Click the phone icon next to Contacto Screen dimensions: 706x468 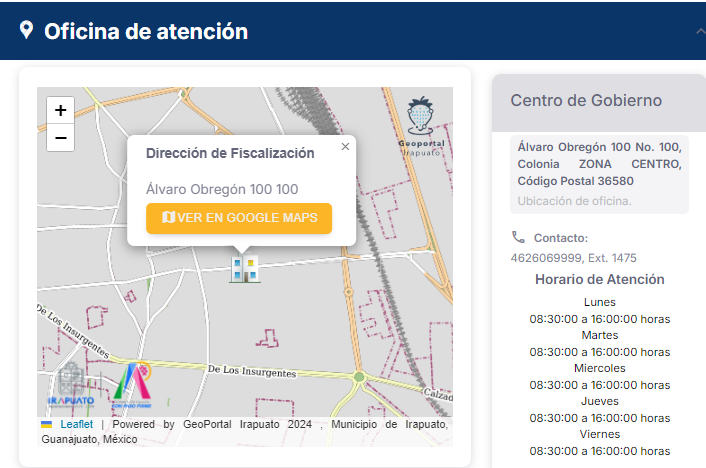click(x=518, y=237)
